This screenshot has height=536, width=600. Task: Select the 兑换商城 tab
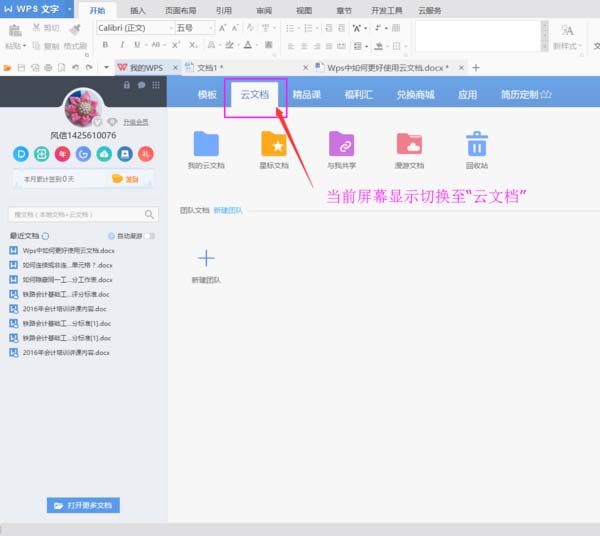tap(416, 94)
